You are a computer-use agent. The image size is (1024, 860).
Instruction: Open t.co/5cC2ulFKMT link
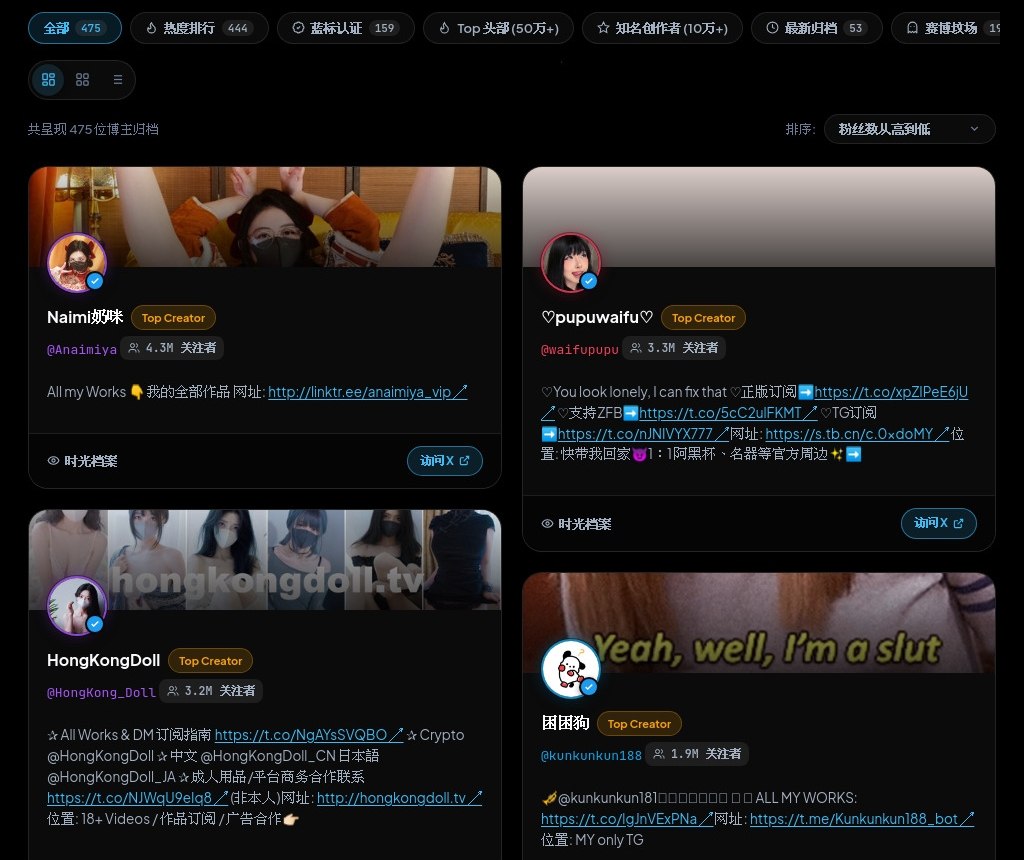(x=728, y=413)
